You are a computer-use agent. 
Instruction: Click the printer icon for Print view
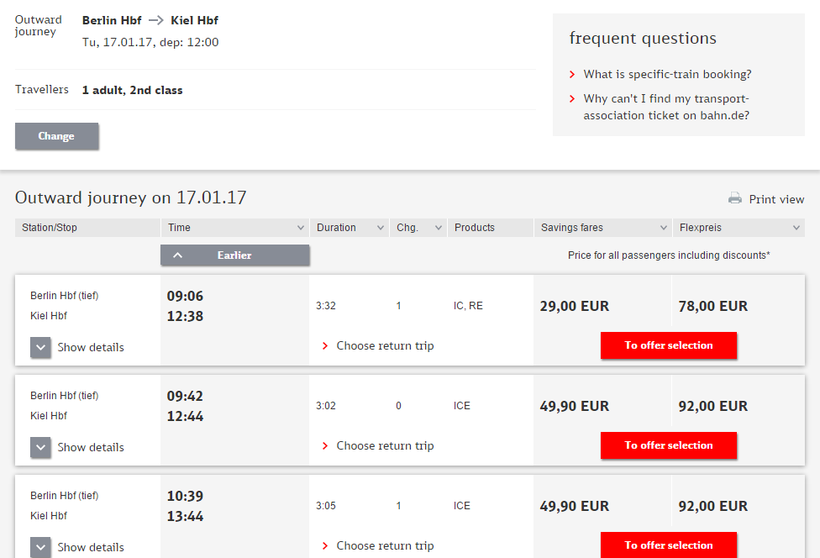735,199
